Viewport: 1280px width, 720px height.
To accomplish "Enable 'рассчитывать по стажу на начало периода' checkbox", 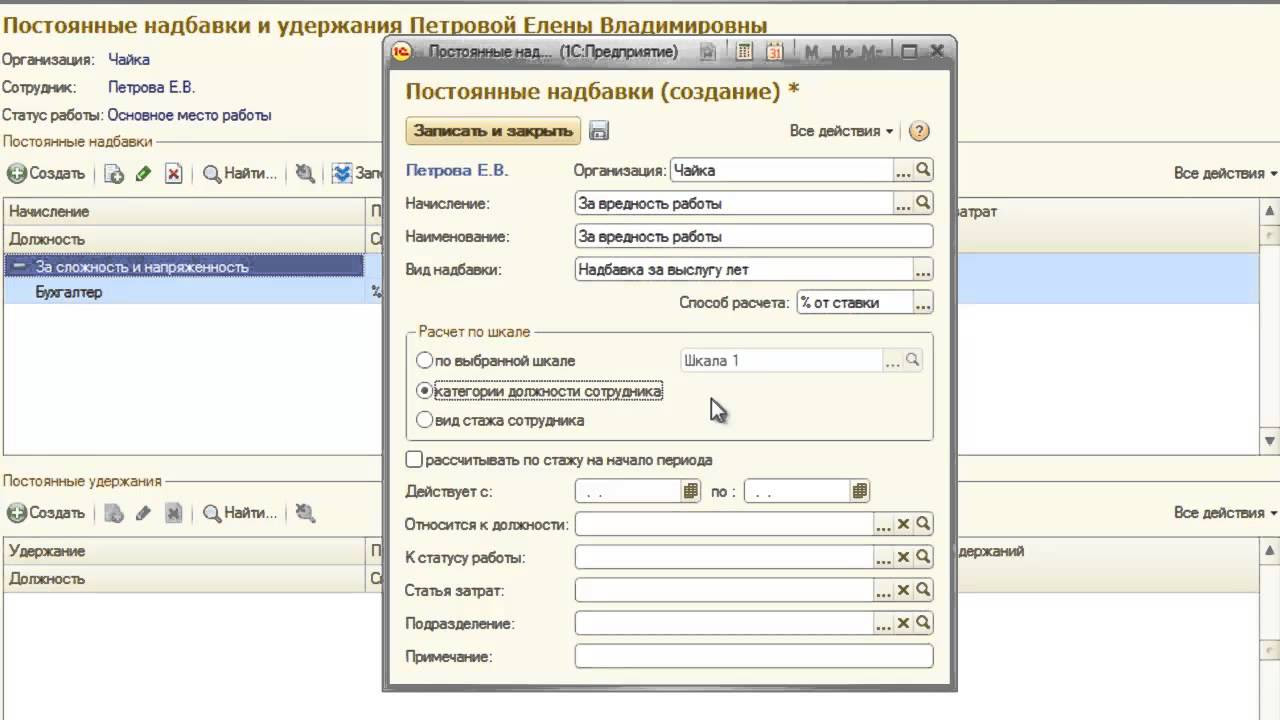I will tap(414, 460).
